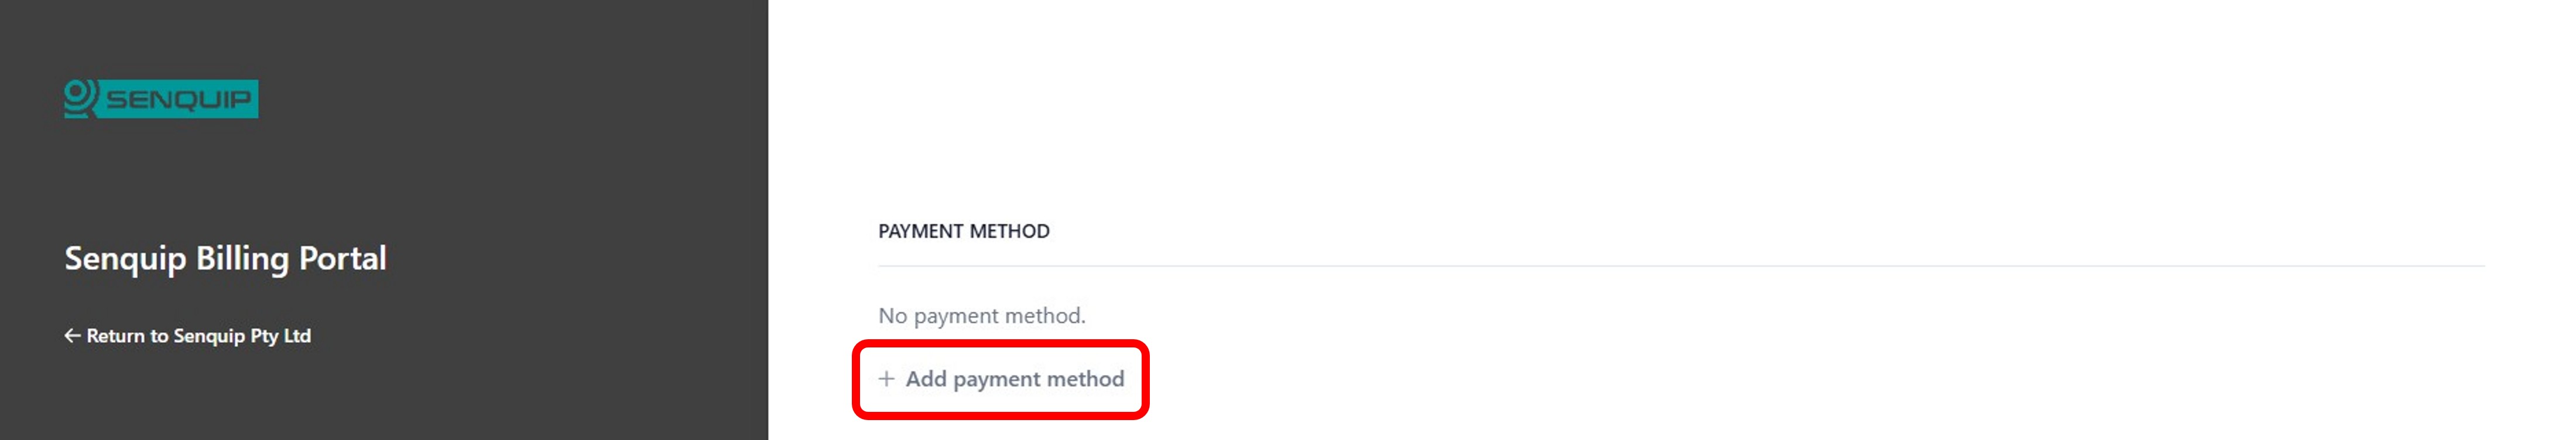
Task: Click the word 'Billing' in the sidebar title
Action: tap(242, 258)
